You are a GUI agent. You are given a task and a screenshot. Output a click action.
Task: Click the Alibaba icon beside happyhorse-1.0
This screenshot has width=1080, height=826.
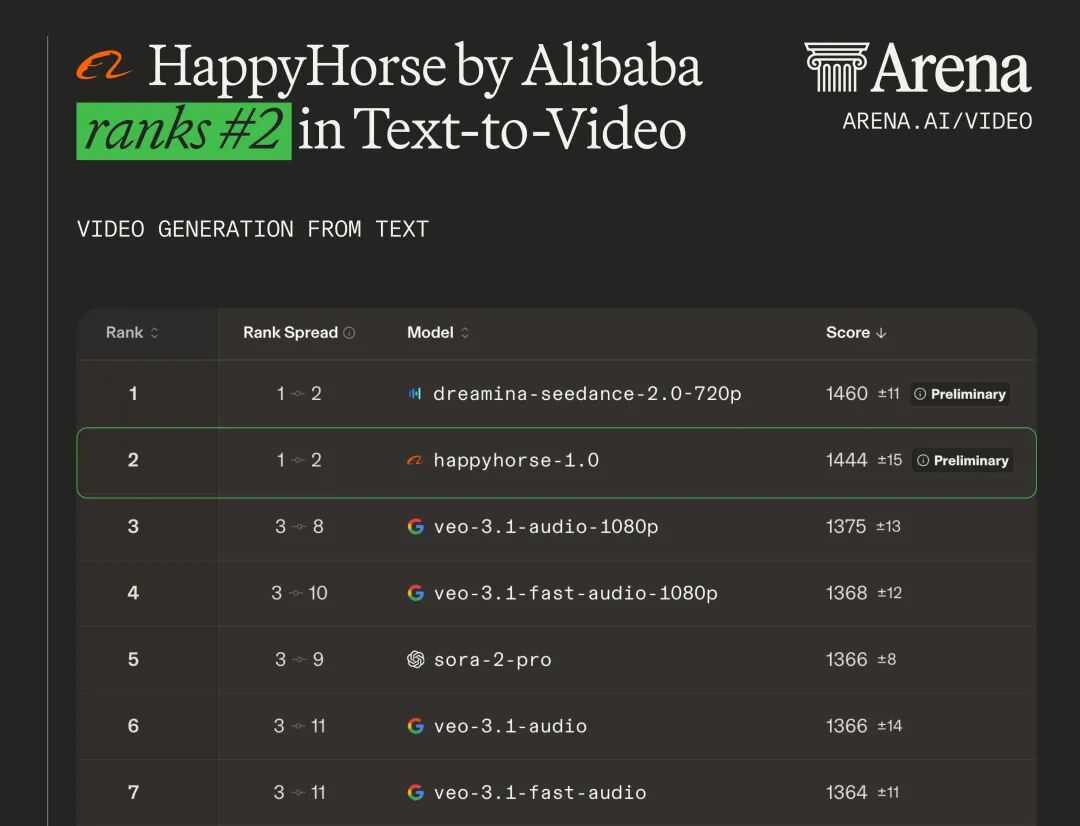pyautogui.click(x=415, y=461)
